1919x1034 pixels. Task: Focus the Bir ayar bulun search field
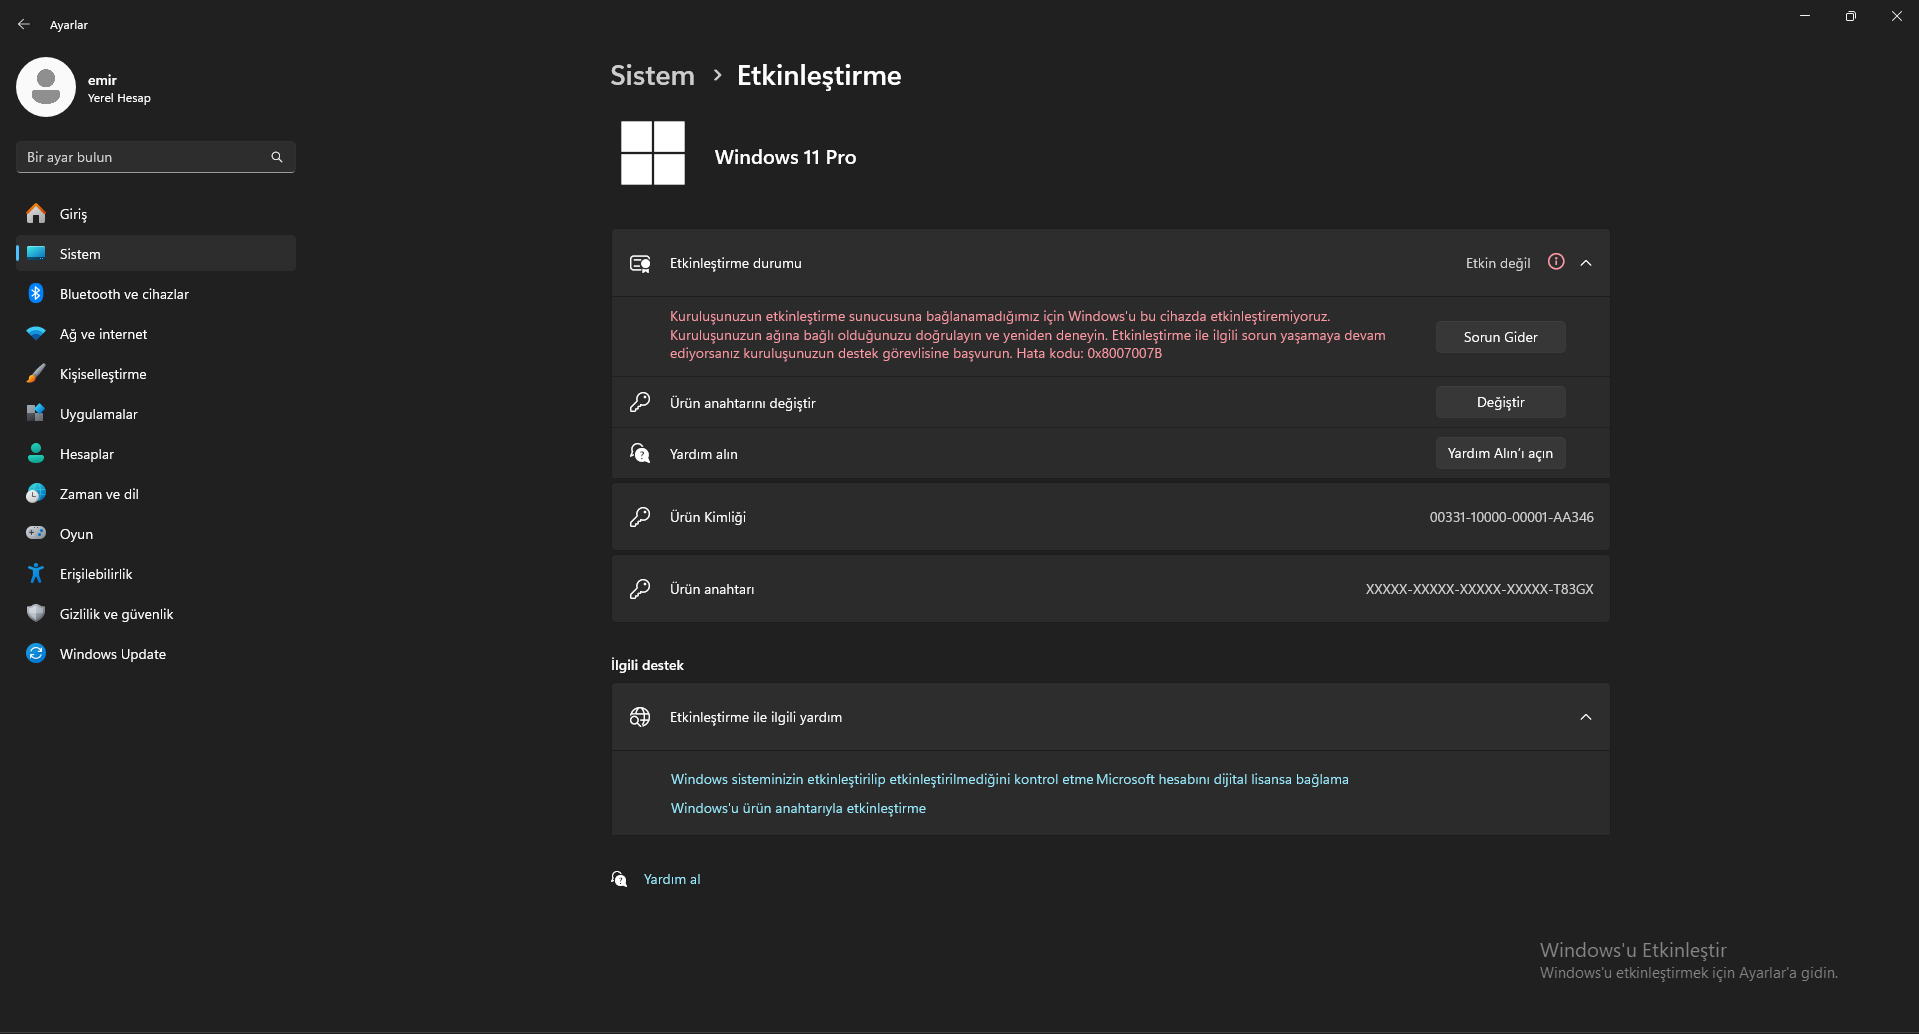[x=145, y=157]
